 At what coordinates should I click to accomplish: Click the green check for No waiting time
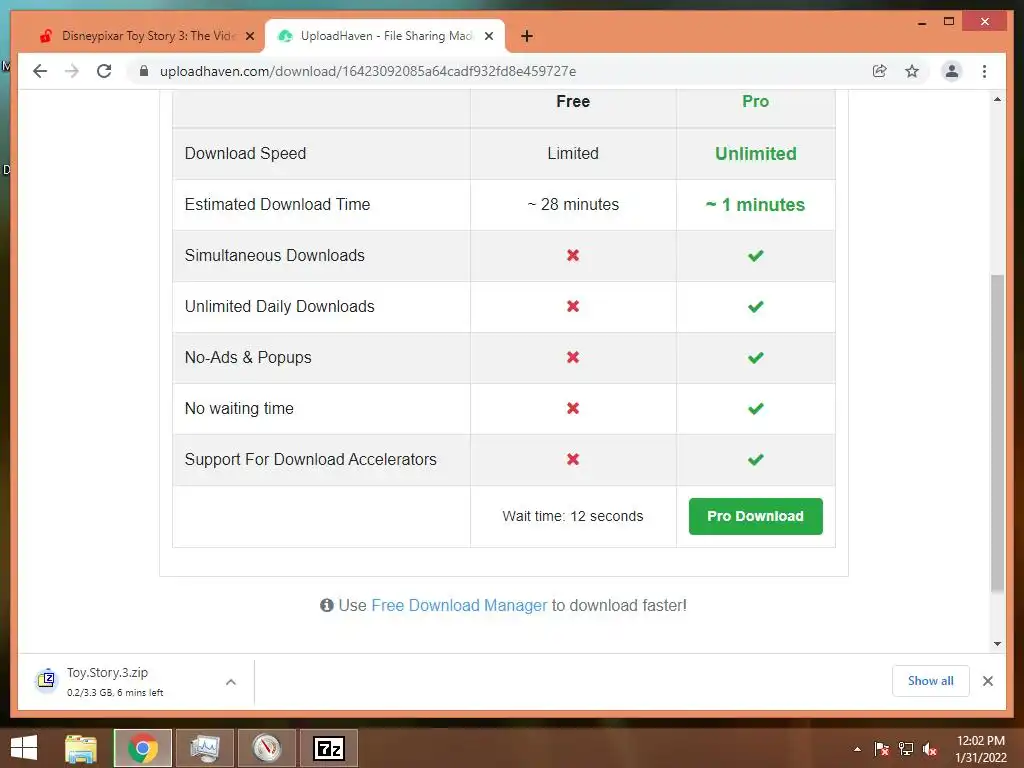(756, 408)
